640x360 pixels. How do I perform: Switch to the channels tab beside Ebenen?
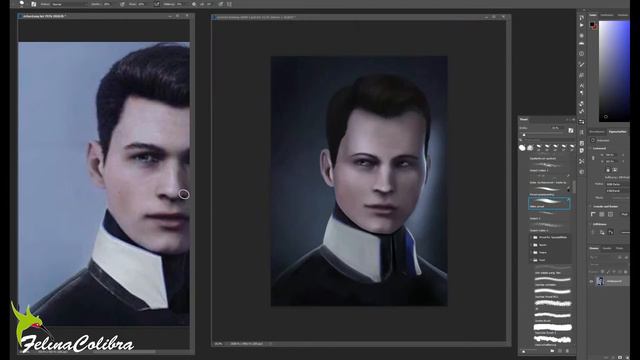point(607,248)
